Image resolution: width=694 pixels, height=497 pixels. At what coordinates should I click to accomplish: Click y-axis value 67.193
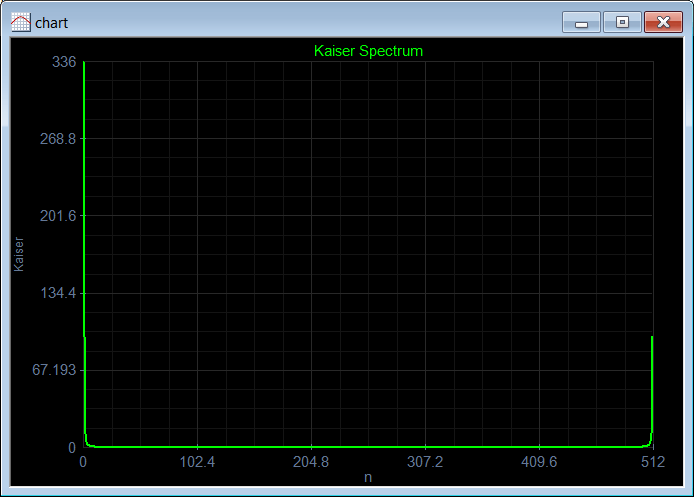[x=54, y=370]
